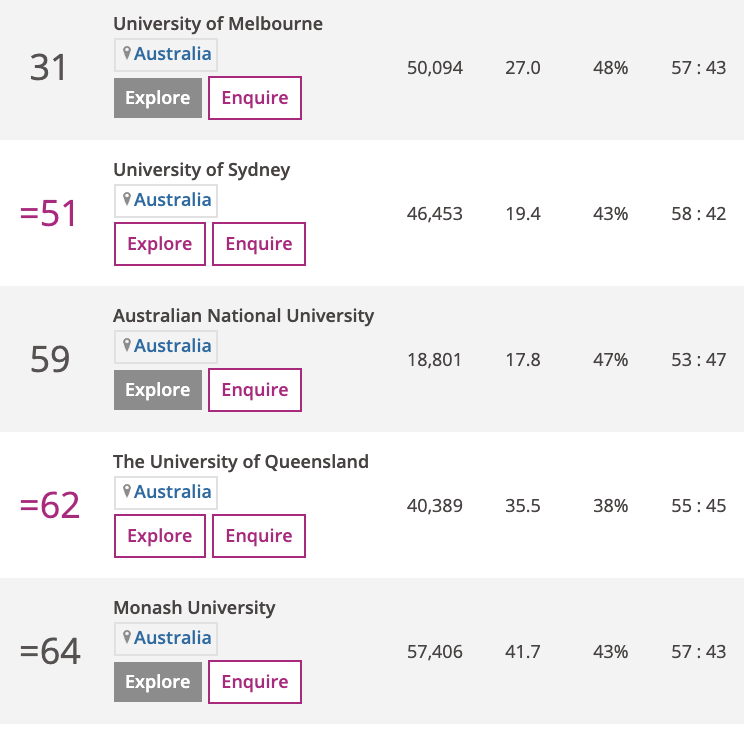Explore University of Melbourne
This screenshot has width=744, height=734.
click(158, 98)
